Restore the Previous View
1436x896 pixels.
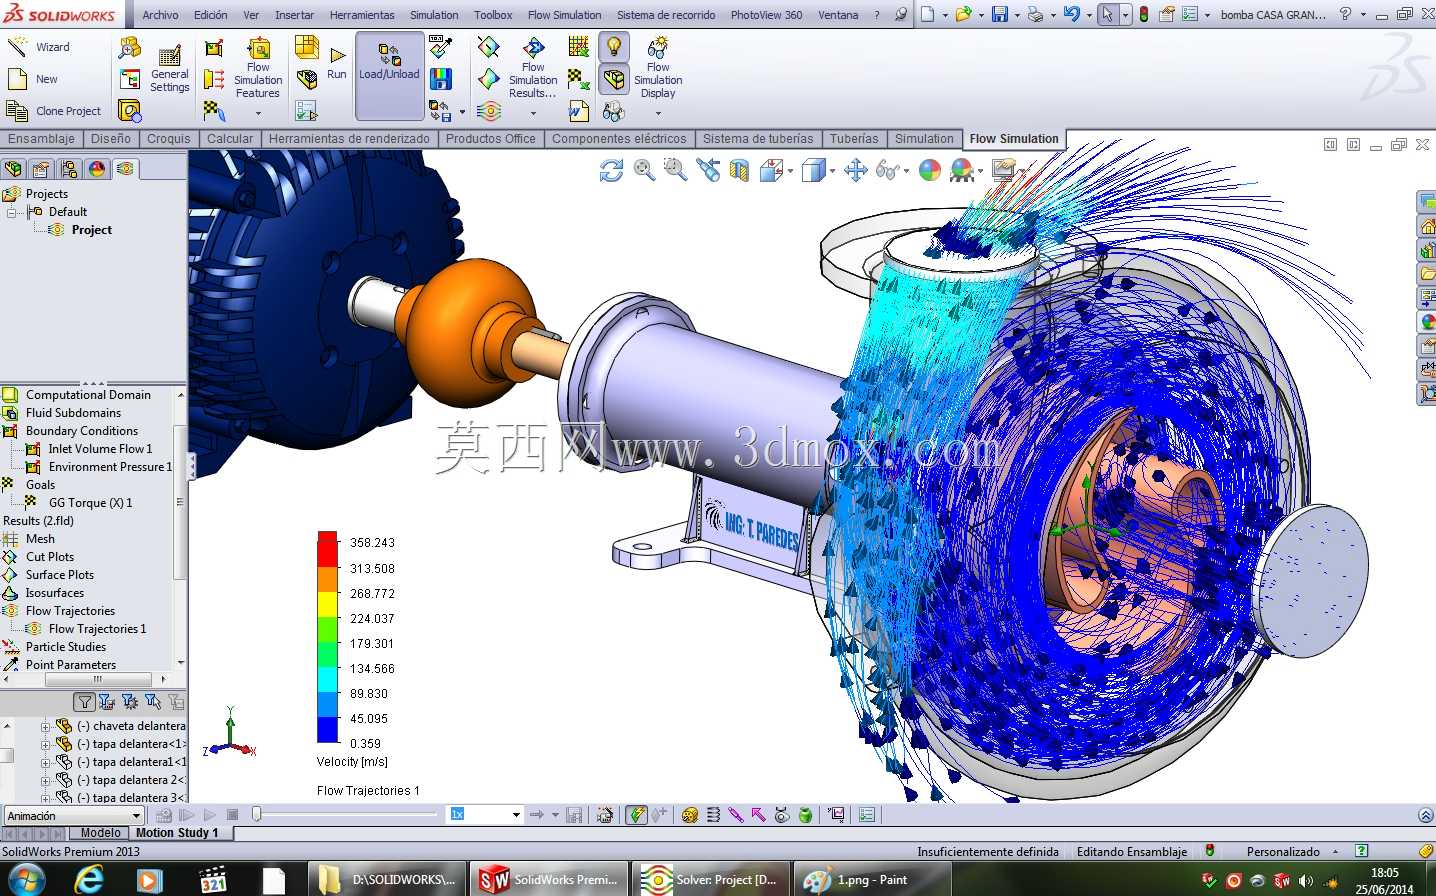point(708,171)
